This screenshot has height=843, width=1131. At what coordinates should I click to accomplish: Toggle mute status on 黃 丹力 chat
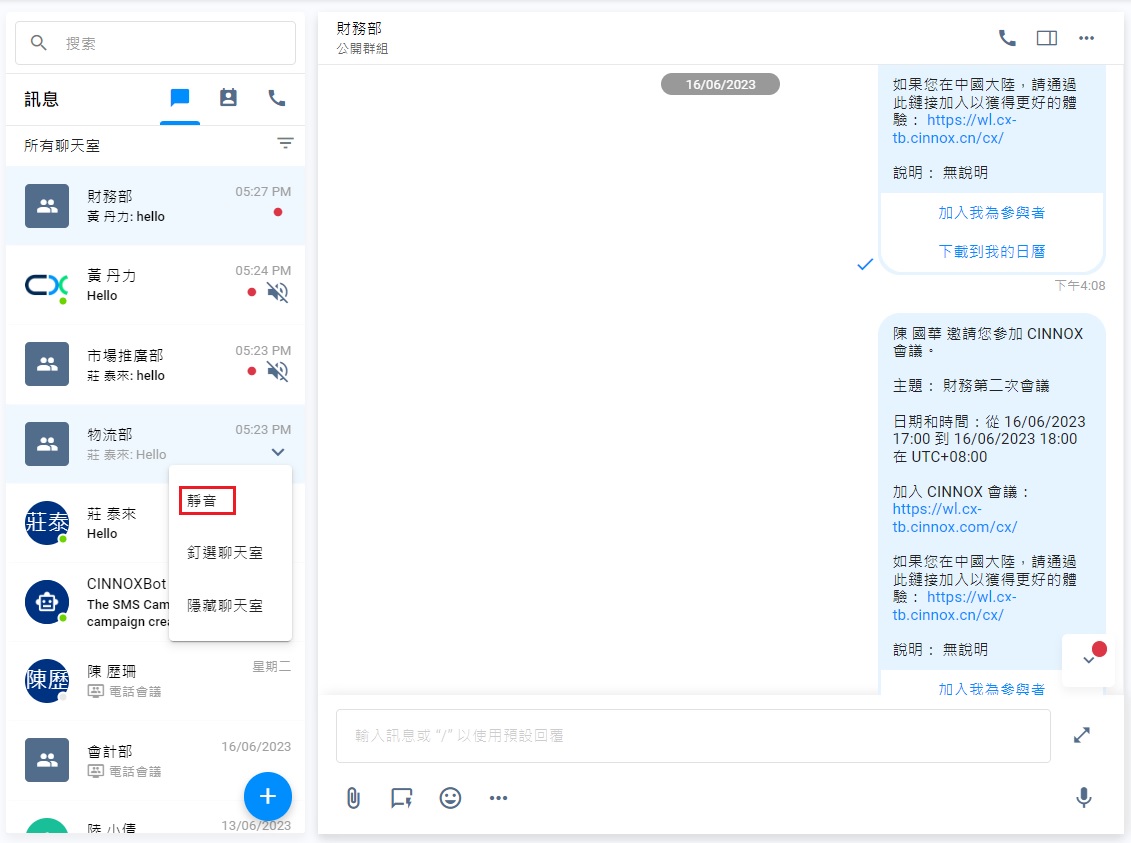click(x=275, y=291)
